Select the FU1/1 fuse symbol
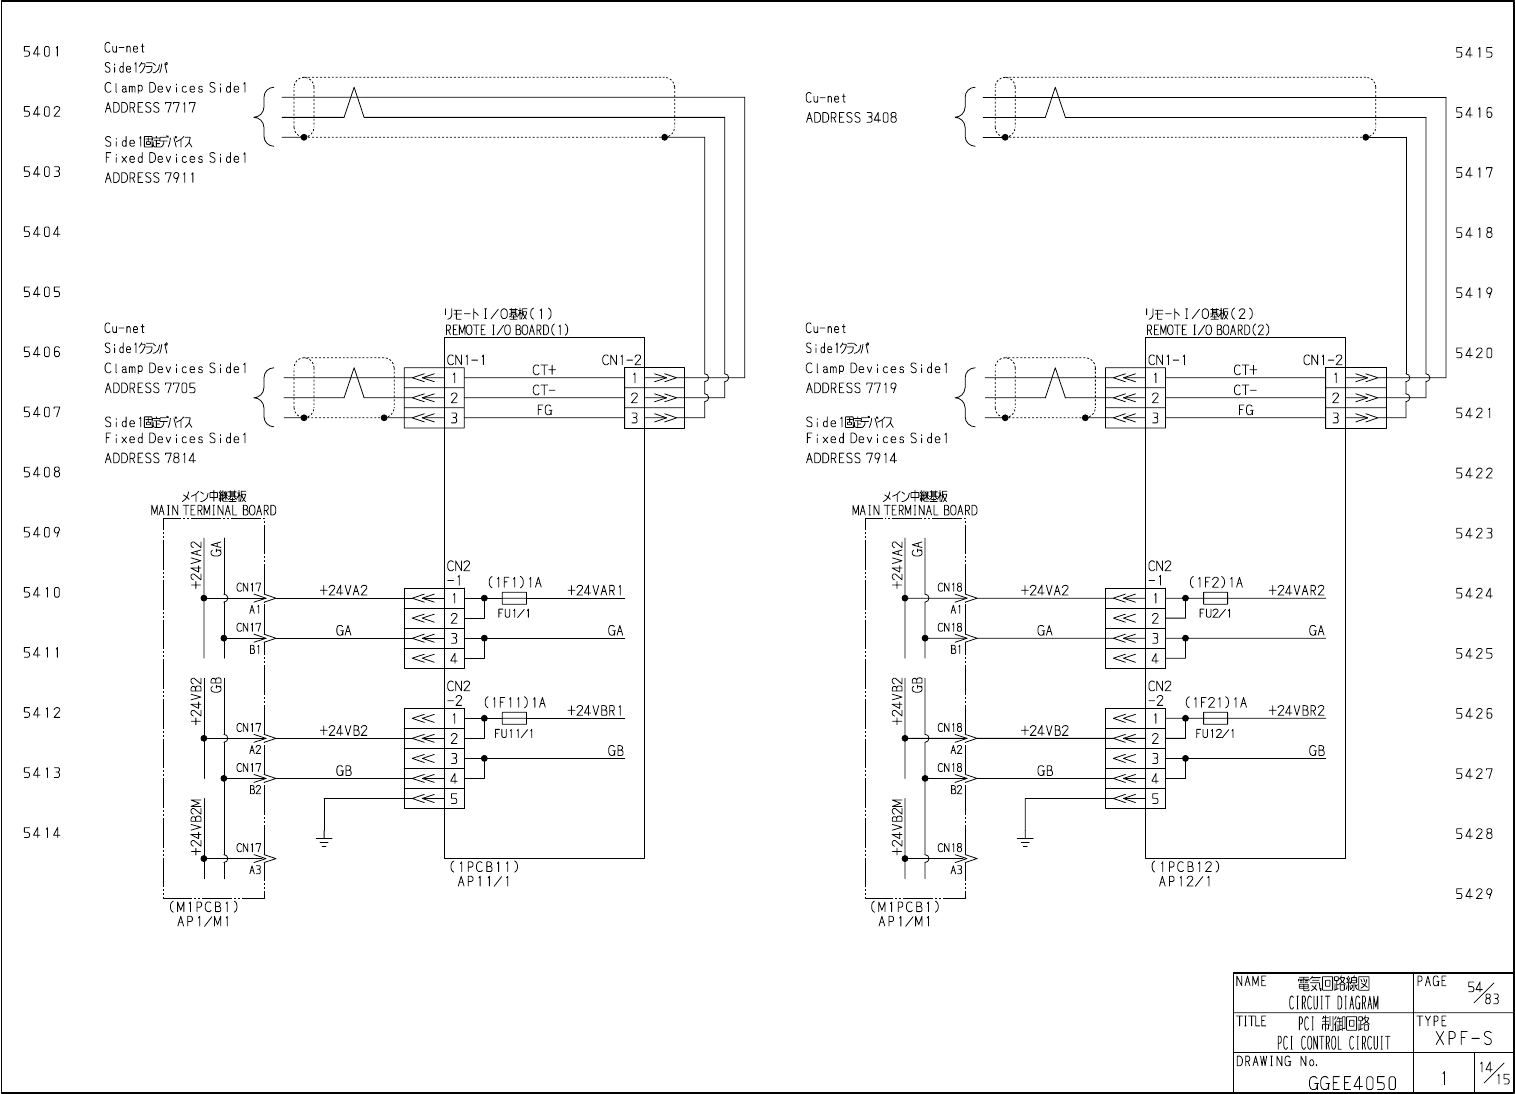Viewport: 1515px width, 1094px height. click(x=514, y=598)
